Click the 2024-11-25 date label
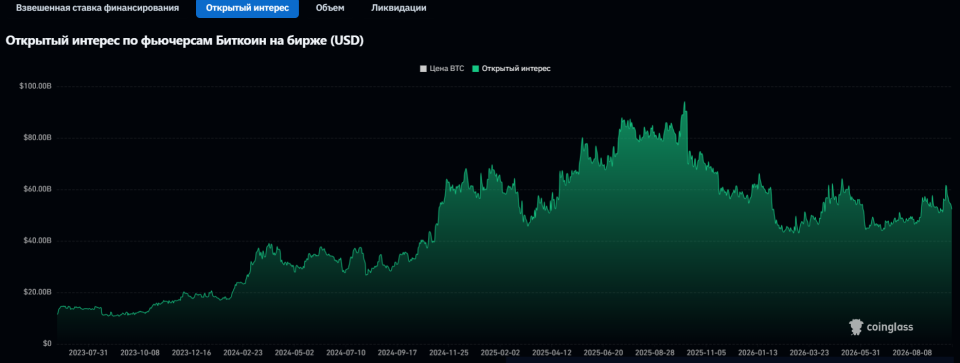 (448, 353)
